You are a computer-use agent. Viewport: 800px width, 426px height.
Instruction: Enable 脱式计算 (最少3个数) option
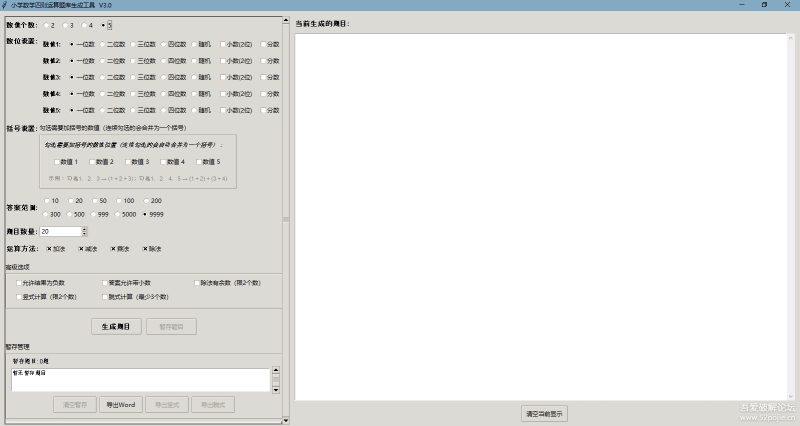coord(135,297)
